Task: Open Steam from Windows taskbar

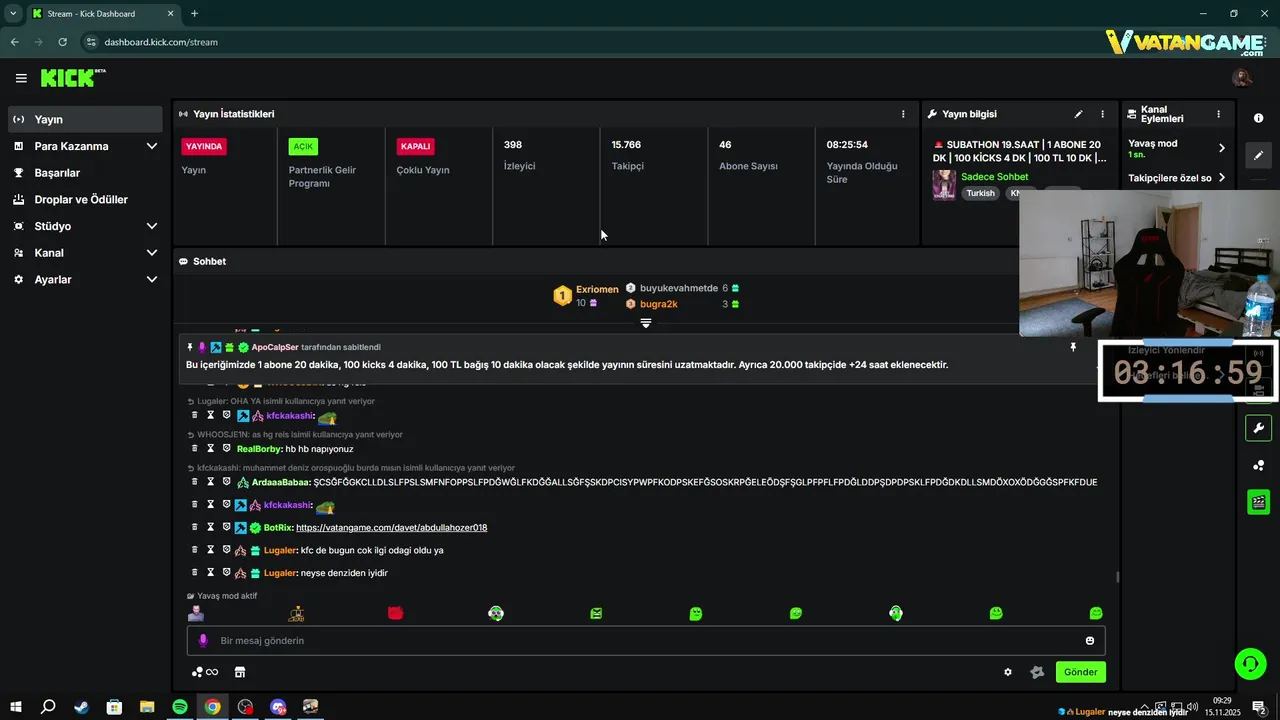Action: 81,707
